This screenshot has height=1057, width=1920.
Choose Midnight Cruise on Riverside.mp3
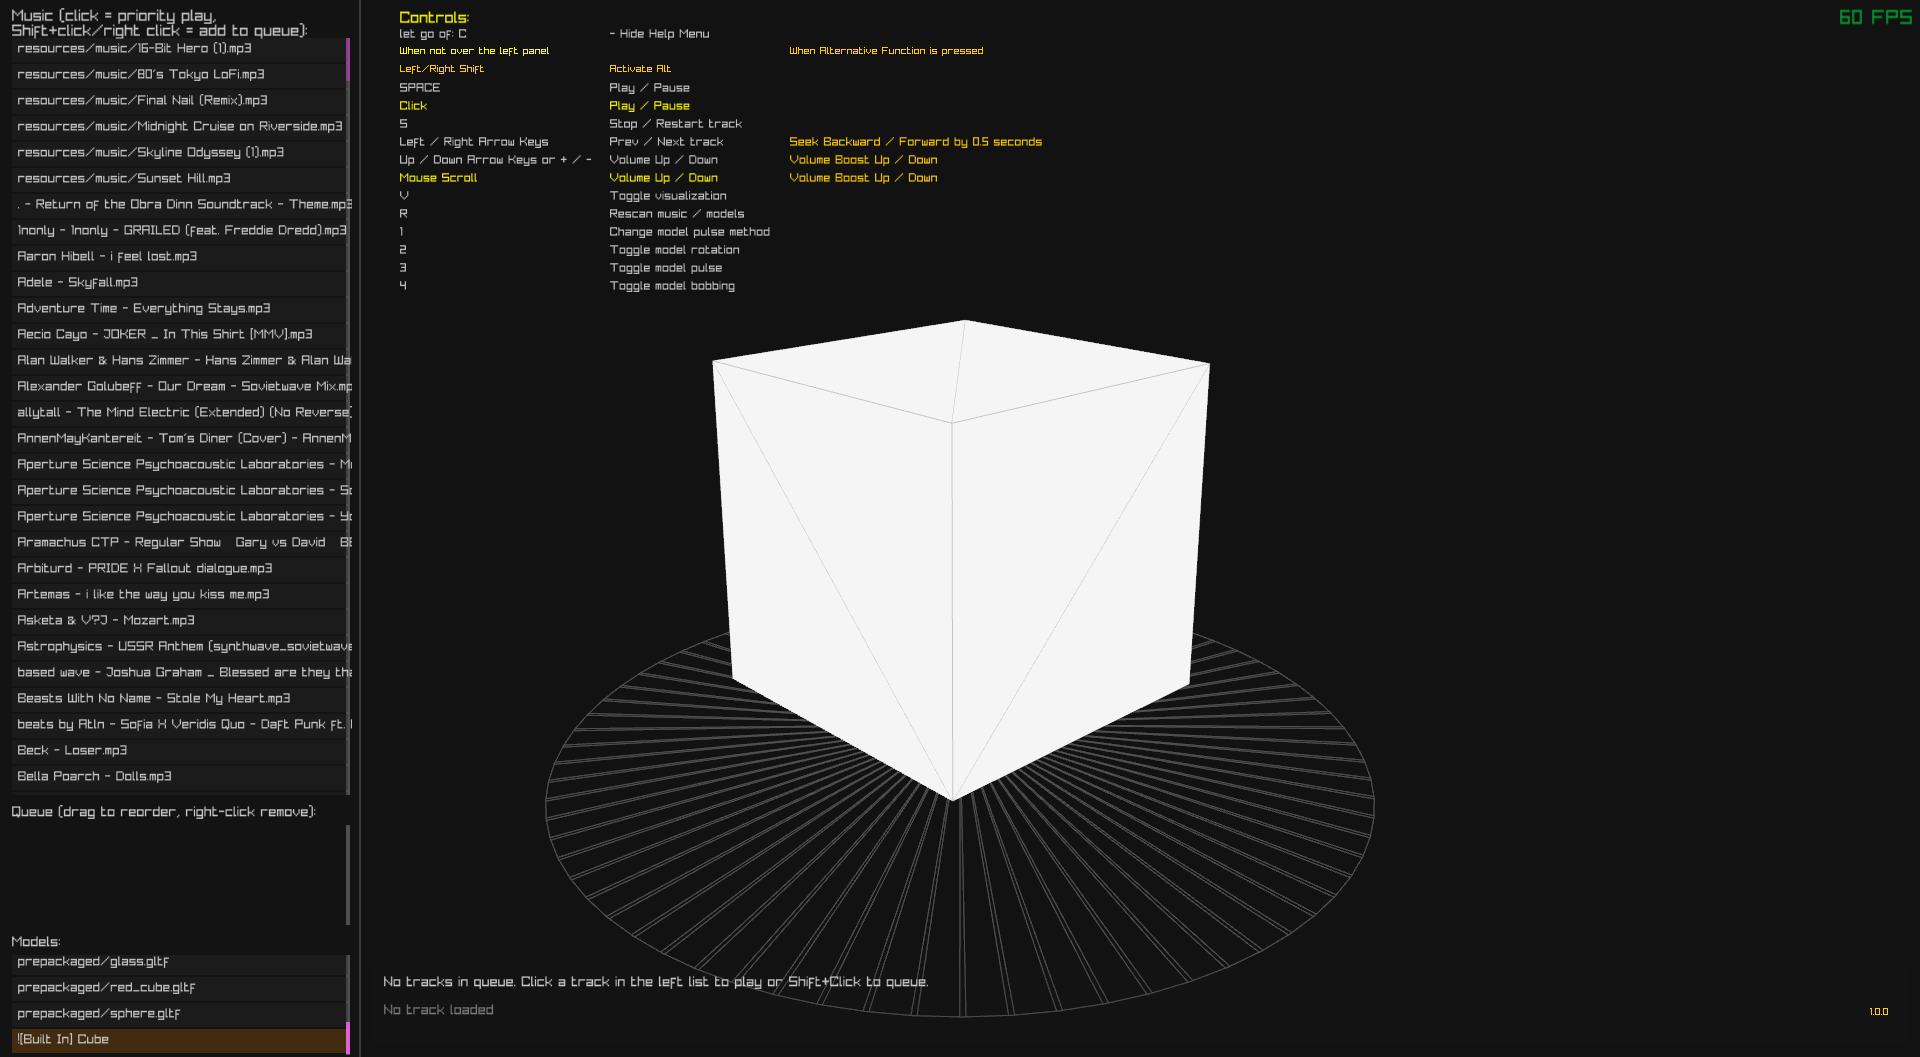[178, 127]
